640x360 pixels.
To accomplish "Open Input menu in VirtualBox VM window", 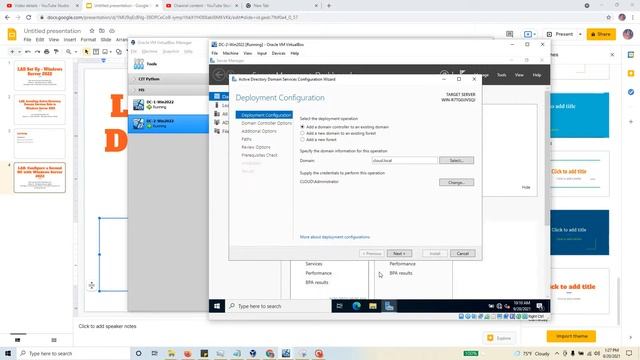I will (x=262, y=53).
